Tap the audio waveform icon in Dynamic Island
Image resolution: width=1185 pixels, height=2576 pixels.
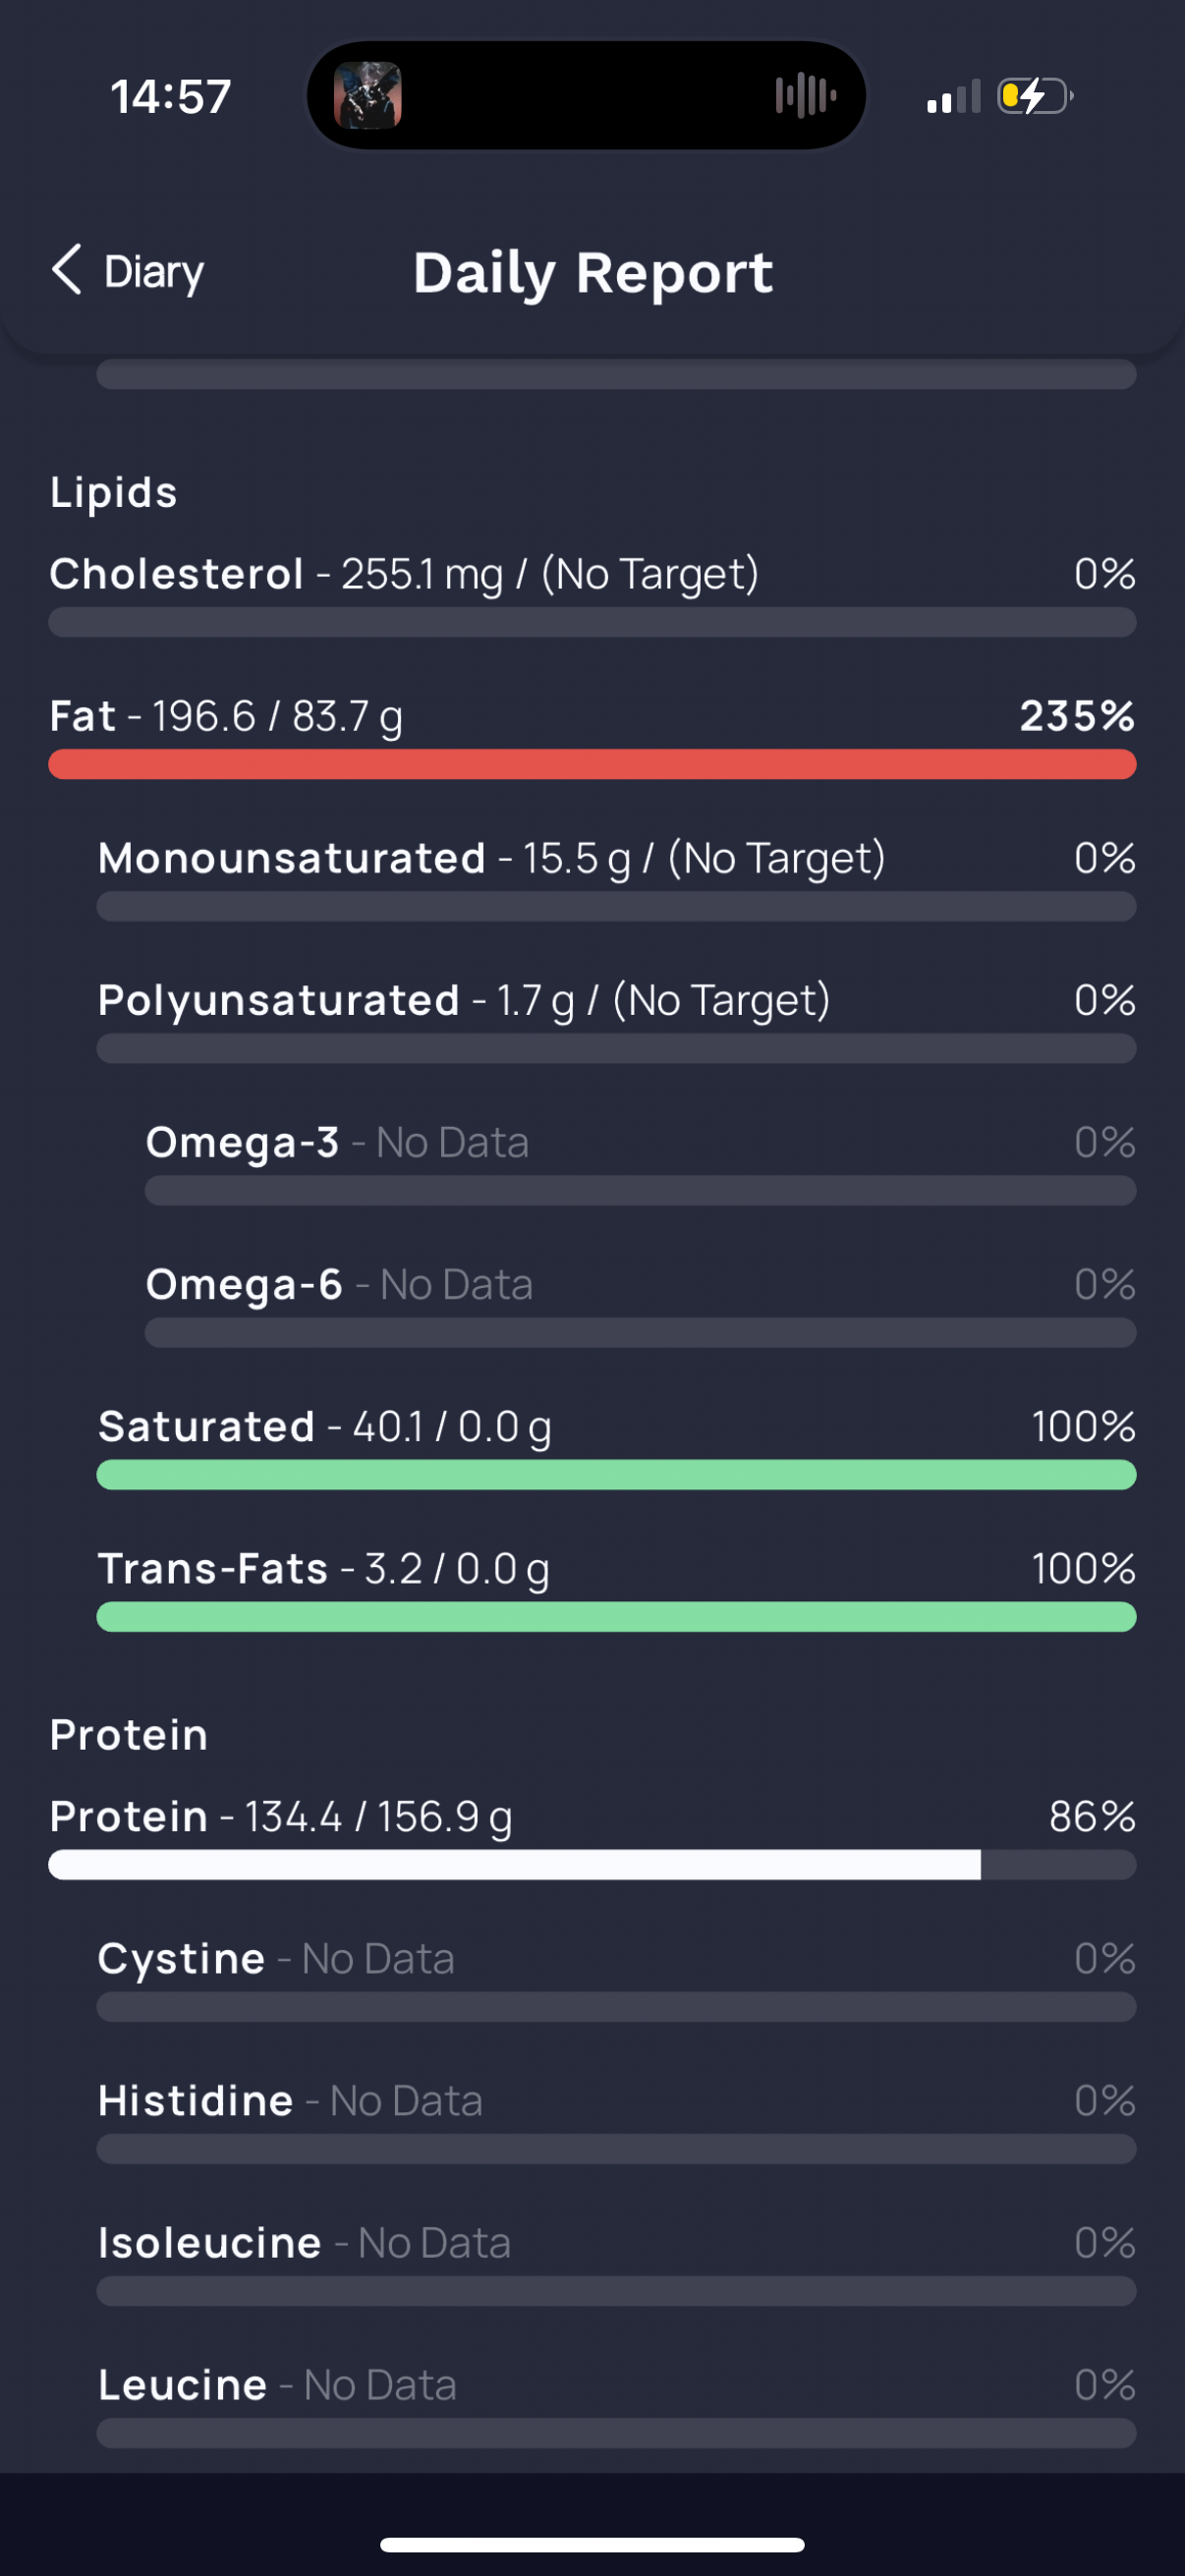click(x=805, y=96)
